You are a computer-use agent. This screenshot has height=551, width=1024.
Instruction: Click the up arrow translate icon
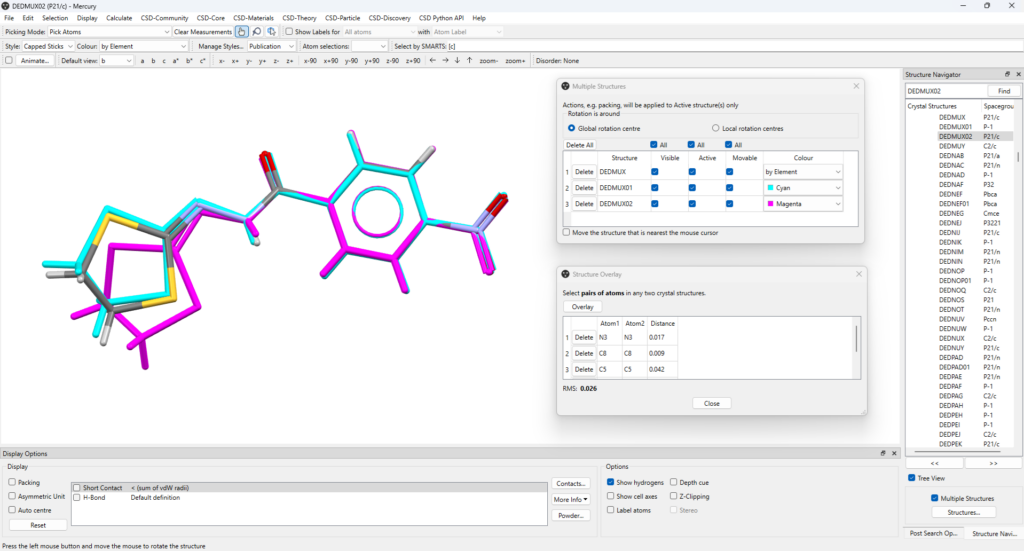(470, 61)
